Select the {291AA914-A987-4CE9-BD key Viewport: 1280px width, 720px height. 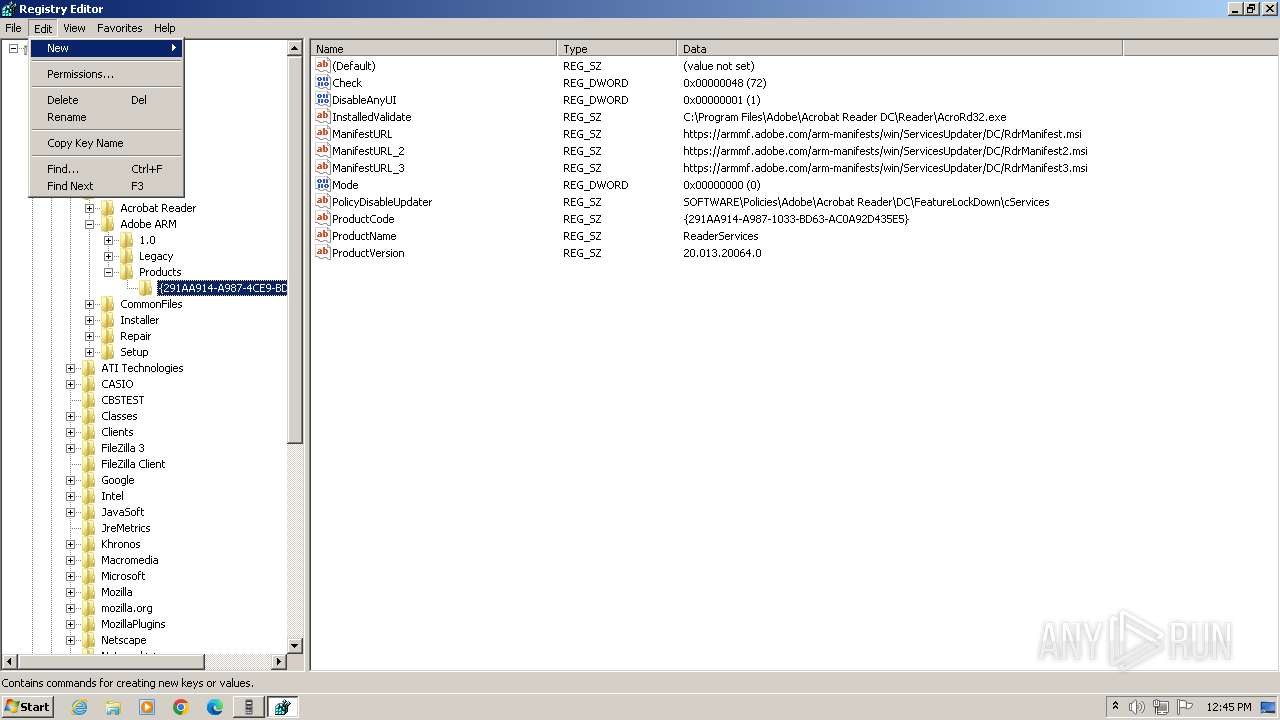[x=222, y=288]
